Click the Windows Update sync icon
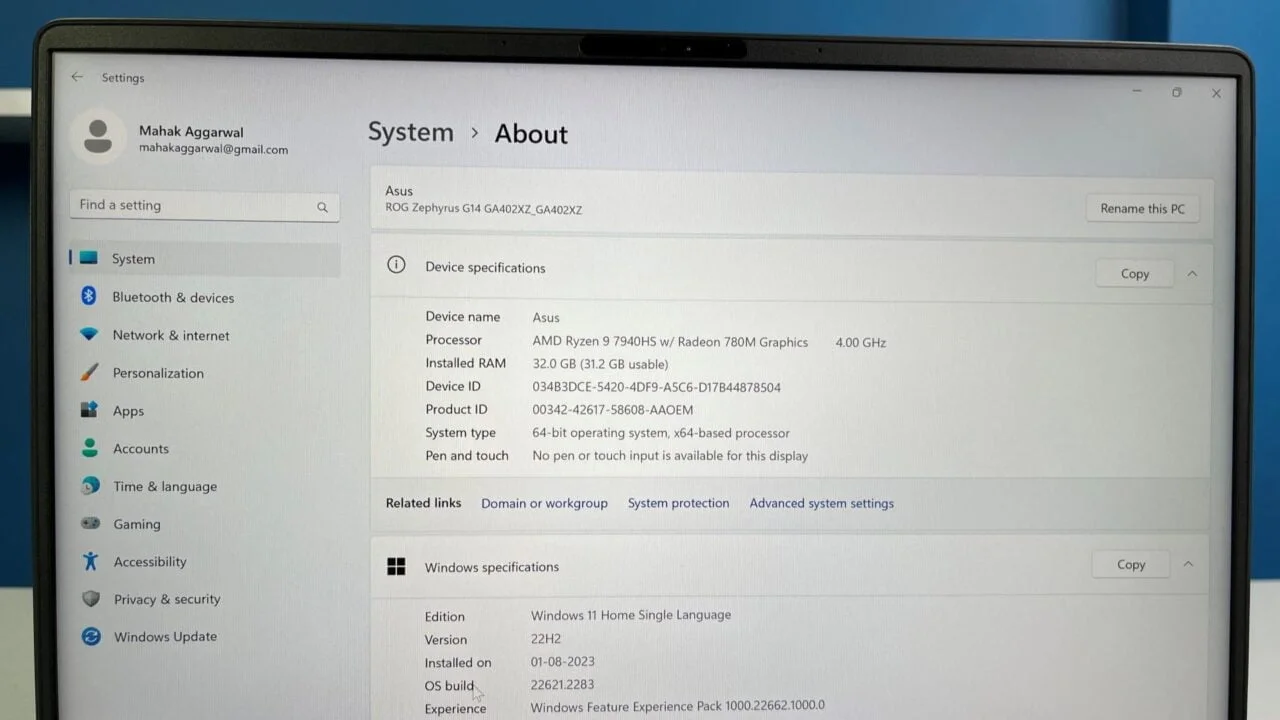 pyautogui.click(x=91, y=636)
